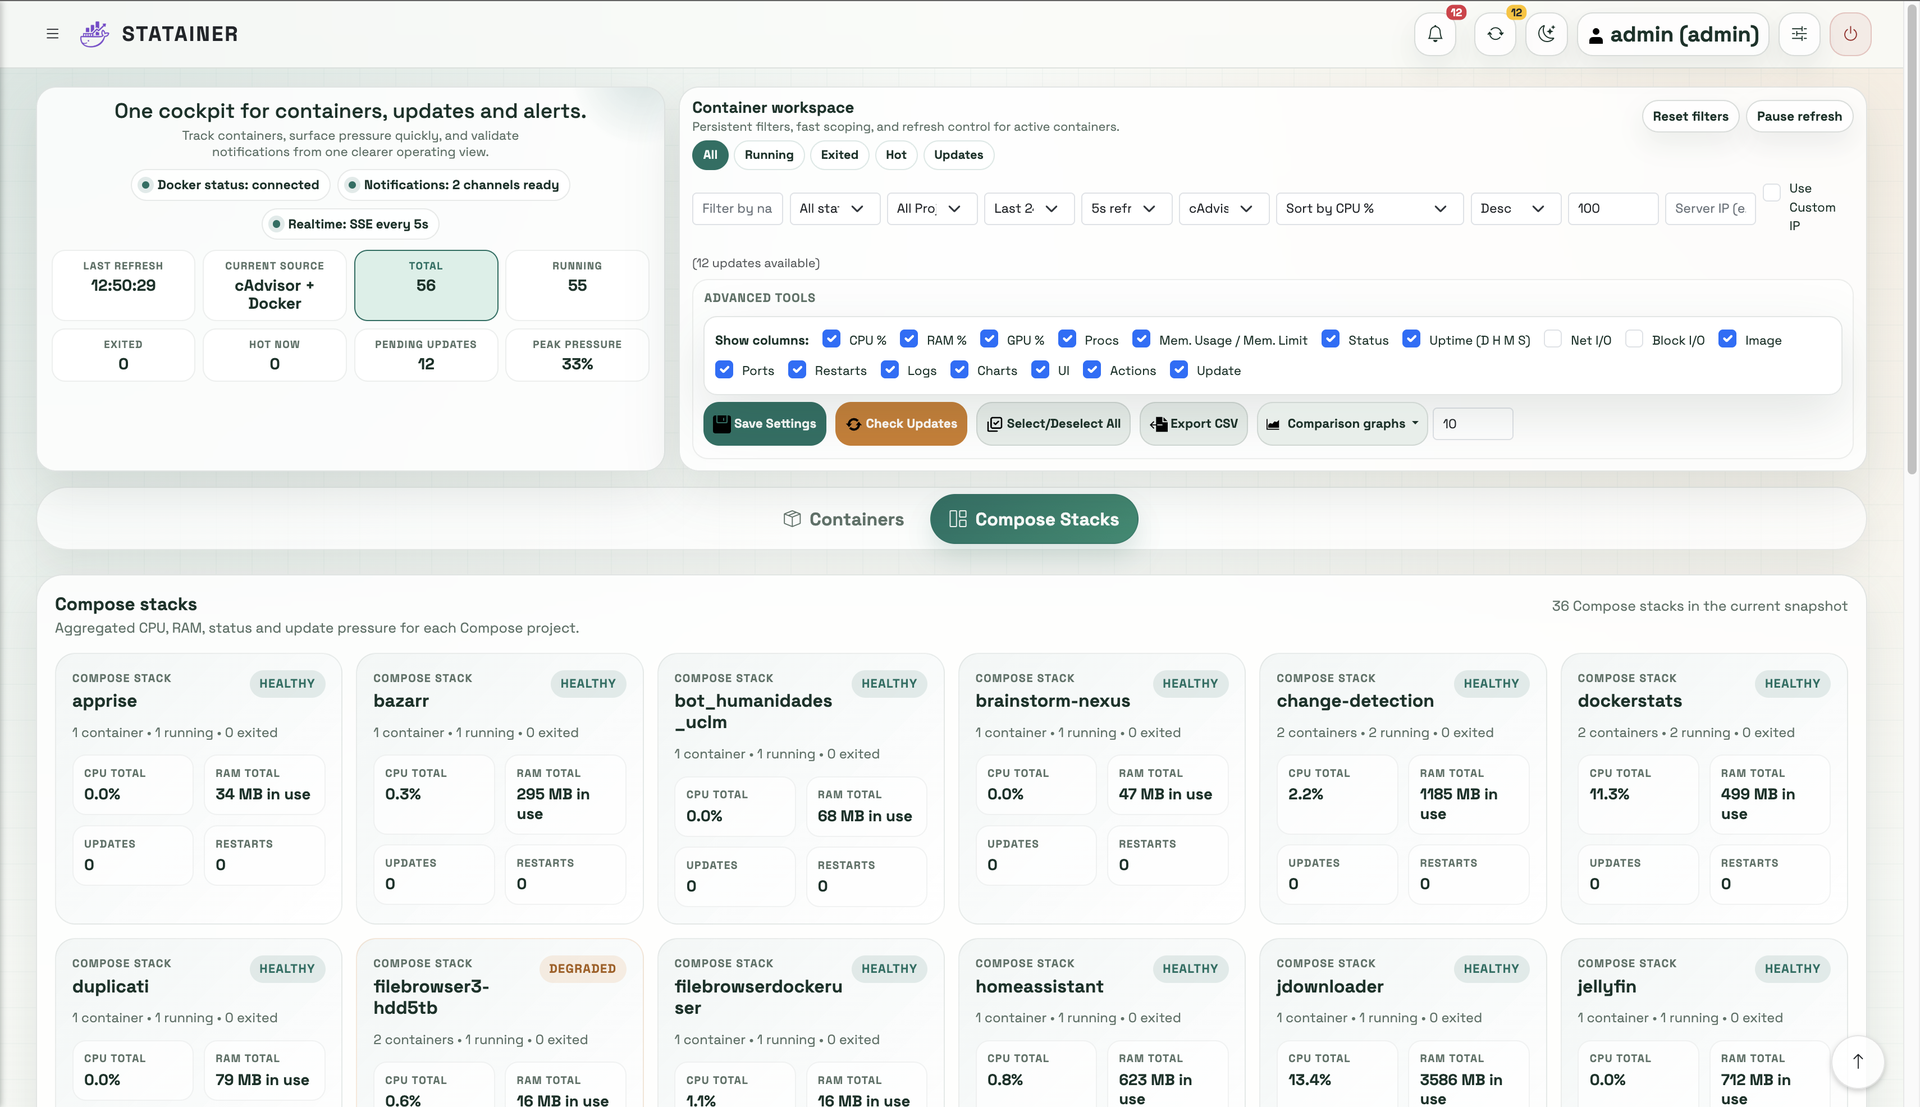Open the Desc sort order dropdown
This screenshot has width=1920, height=1107.
point(1515,208)
